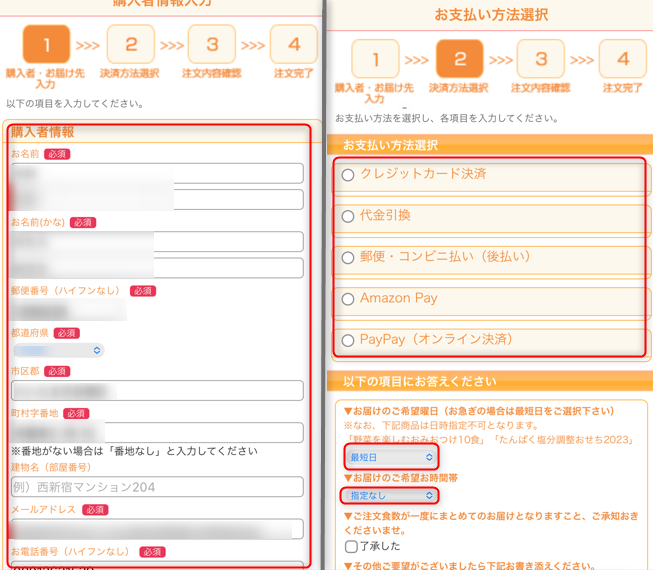Select 郵便・コンビニ払い(後払い) radio button
653x570 pixels.
point(348,258)
